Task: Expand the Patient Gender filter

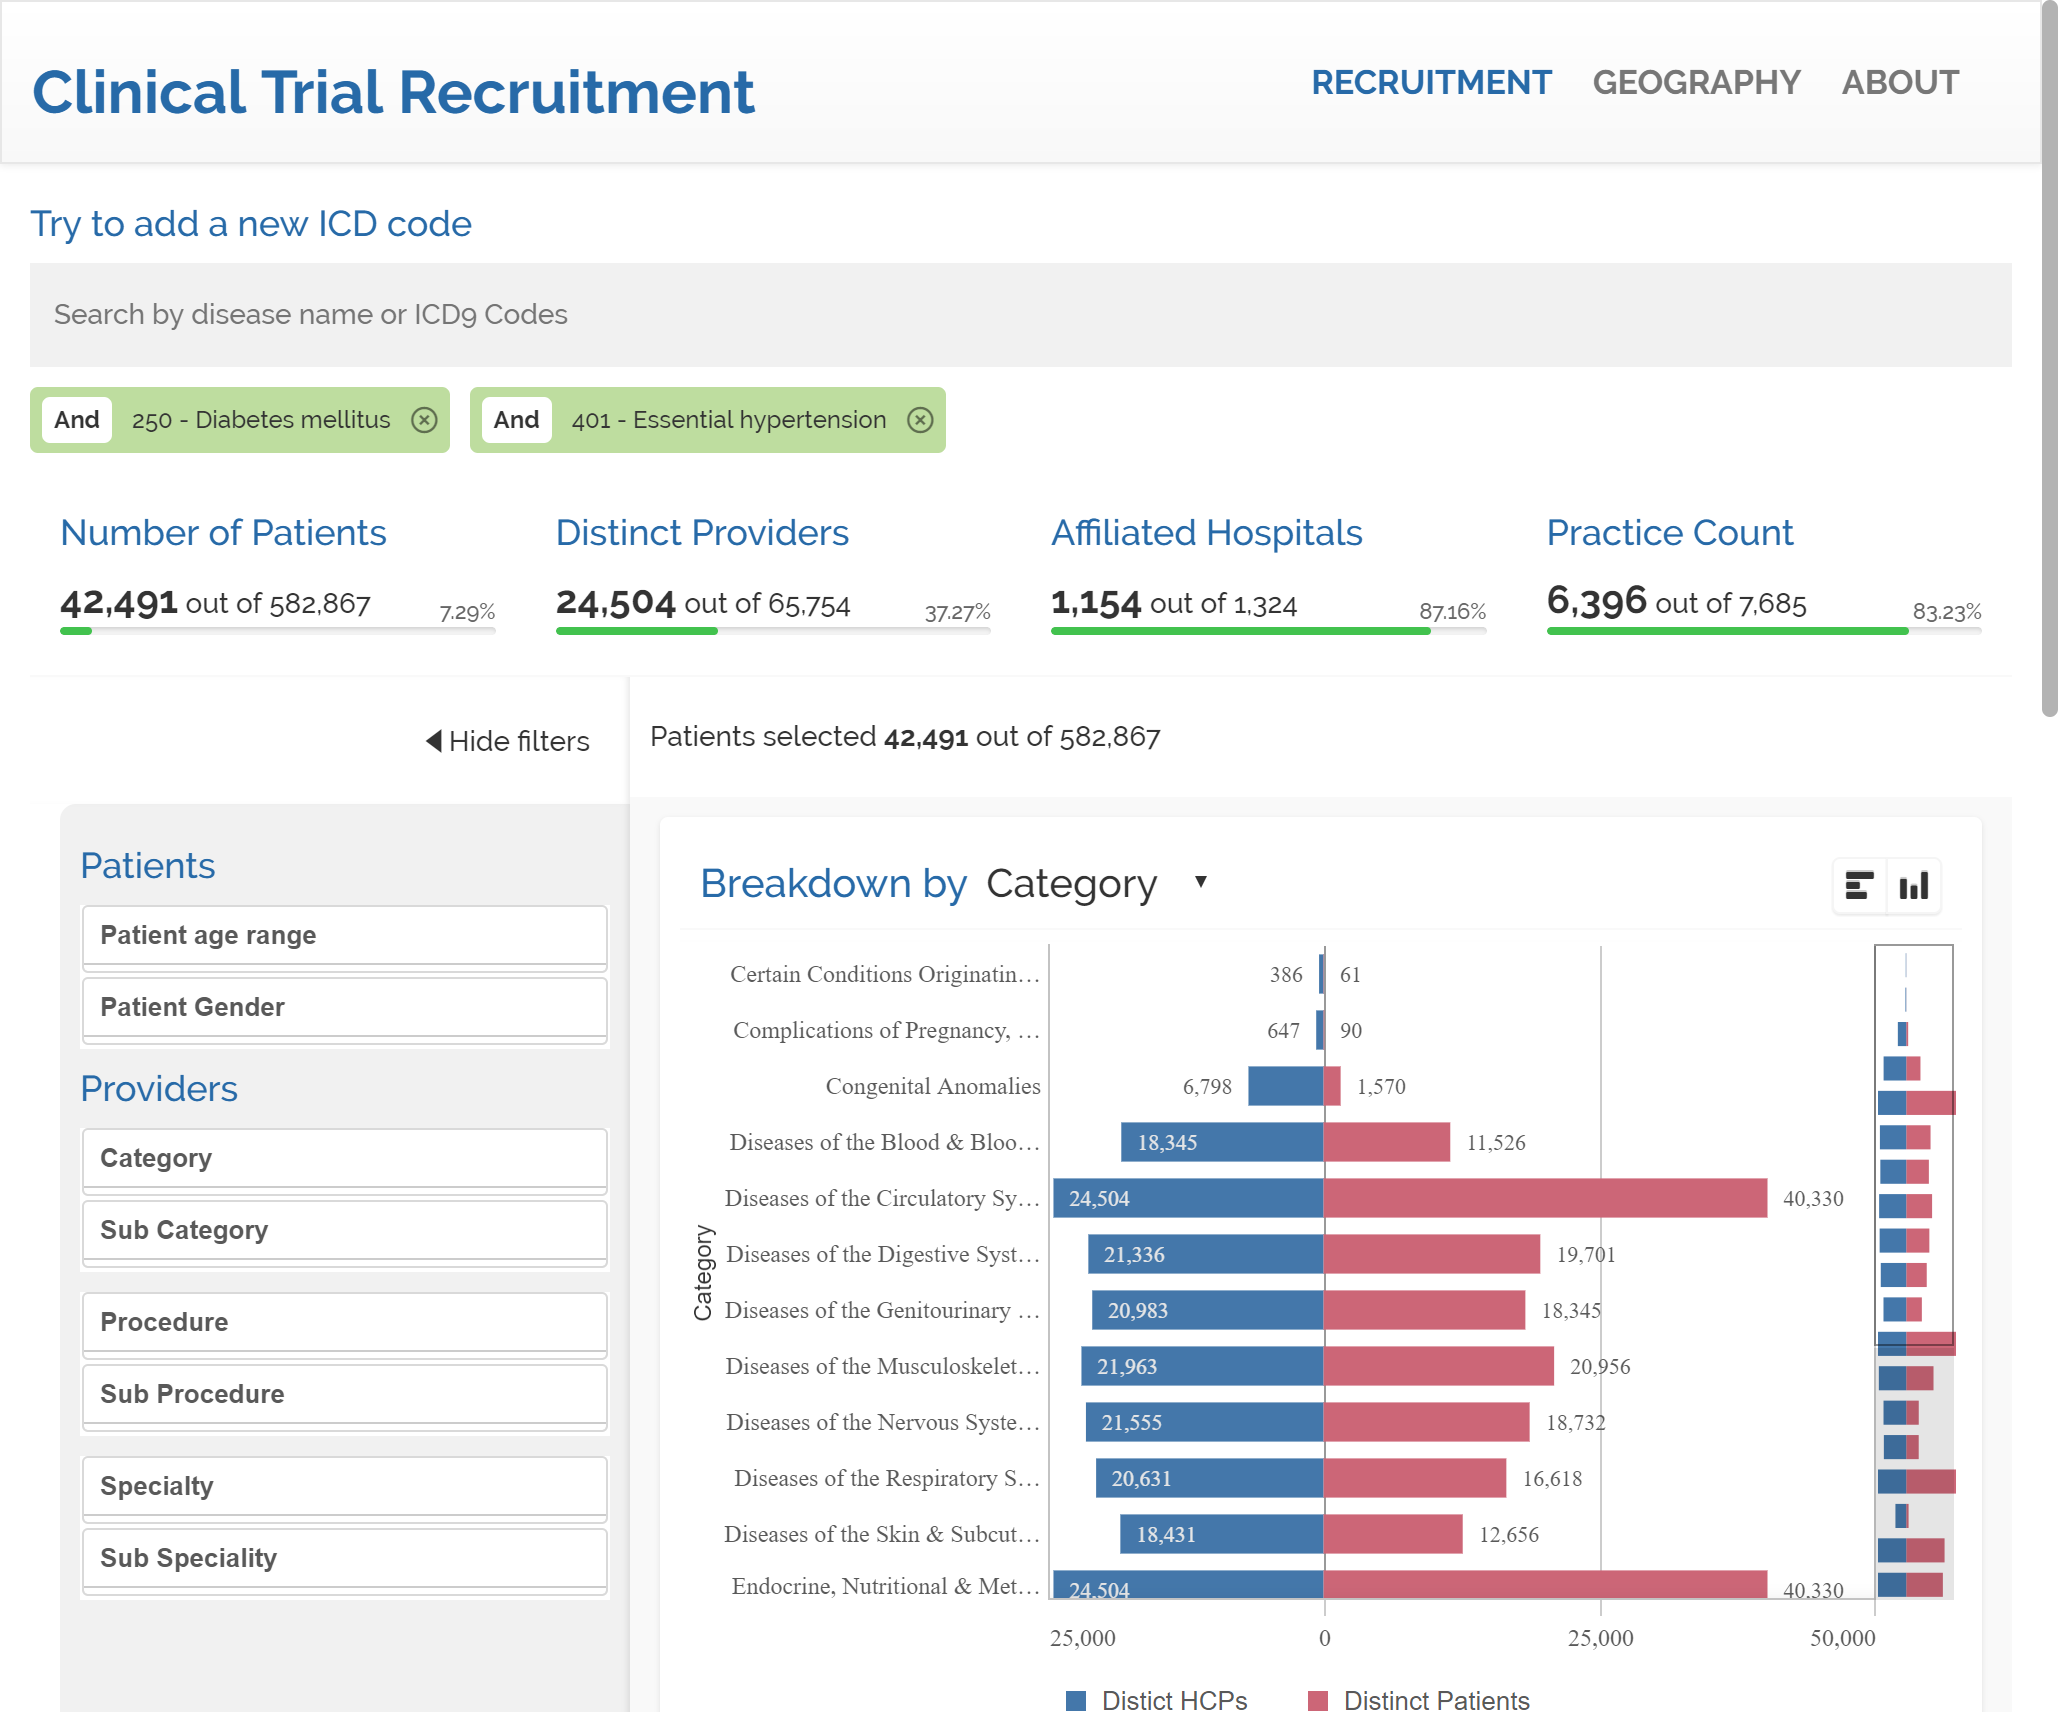Action: (345, 1008)
